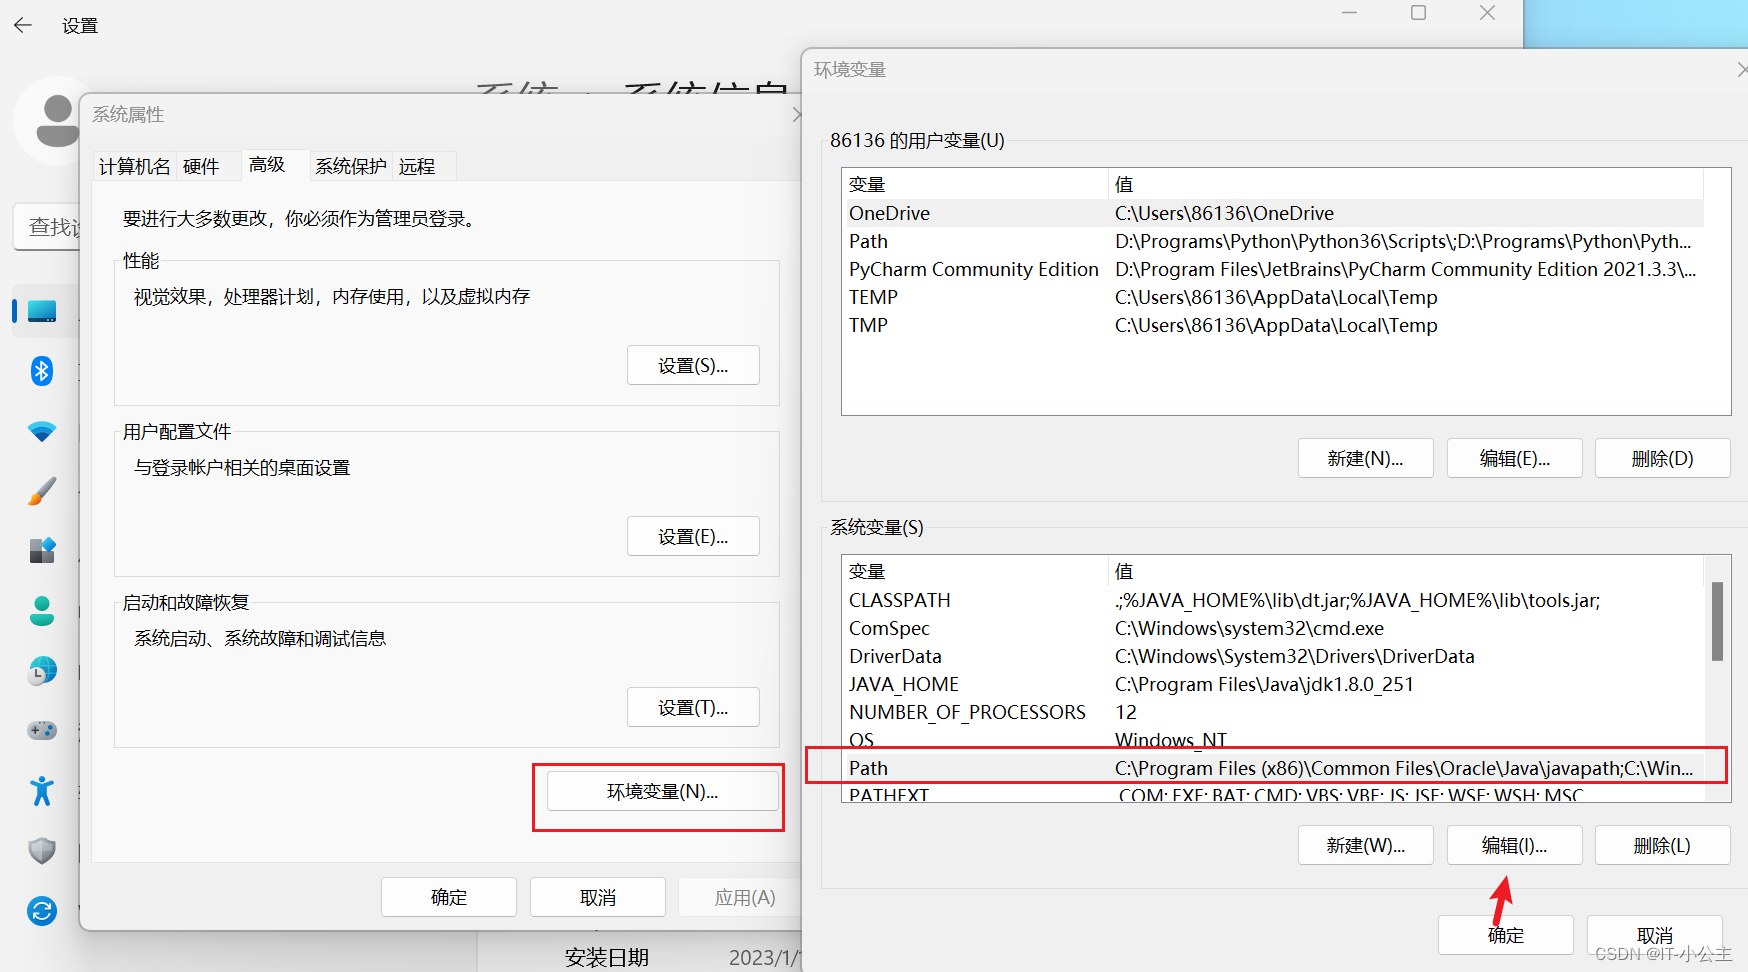
Task: Open the Network Wi-Fi icon in sidebar
Action: point(42,431)
